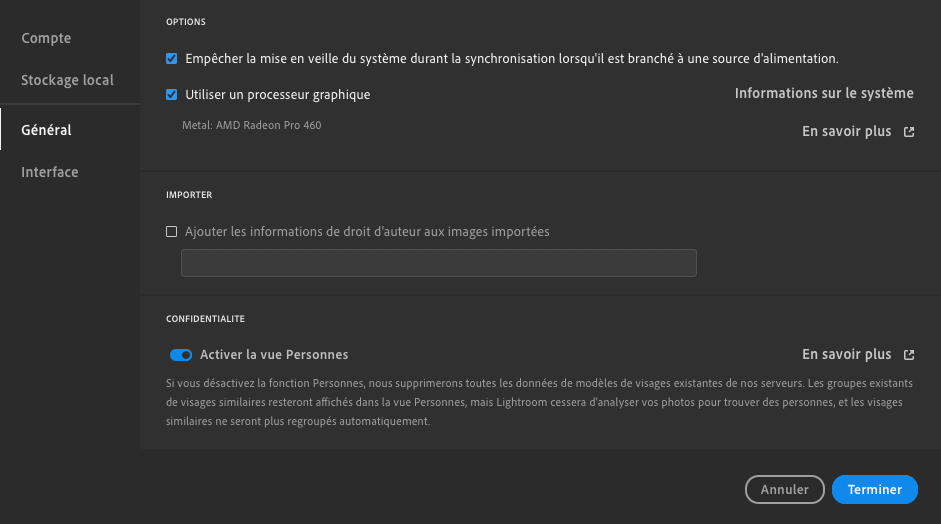
Task: Open external link icon beside graphics processor info
Action: click(909, 132)
